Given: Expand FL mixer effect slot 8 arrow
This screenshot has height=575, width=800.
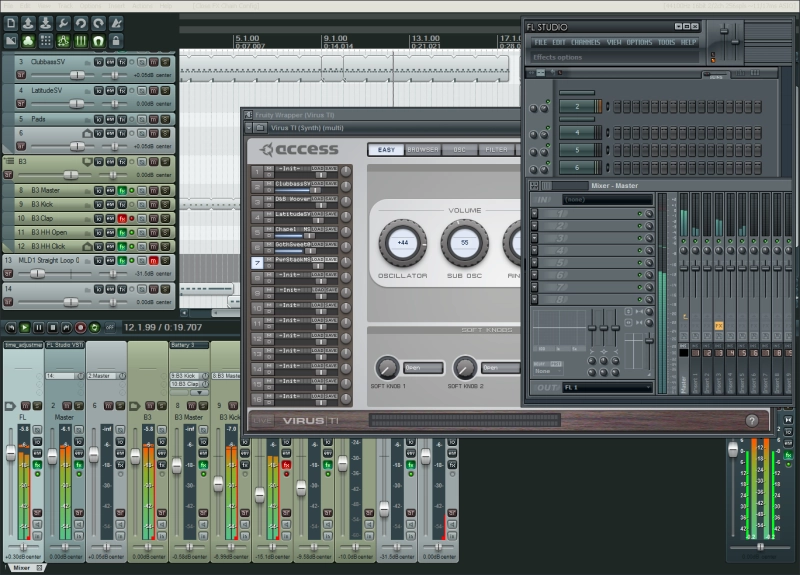Looking at the screenshot, I should pos(534,299).
